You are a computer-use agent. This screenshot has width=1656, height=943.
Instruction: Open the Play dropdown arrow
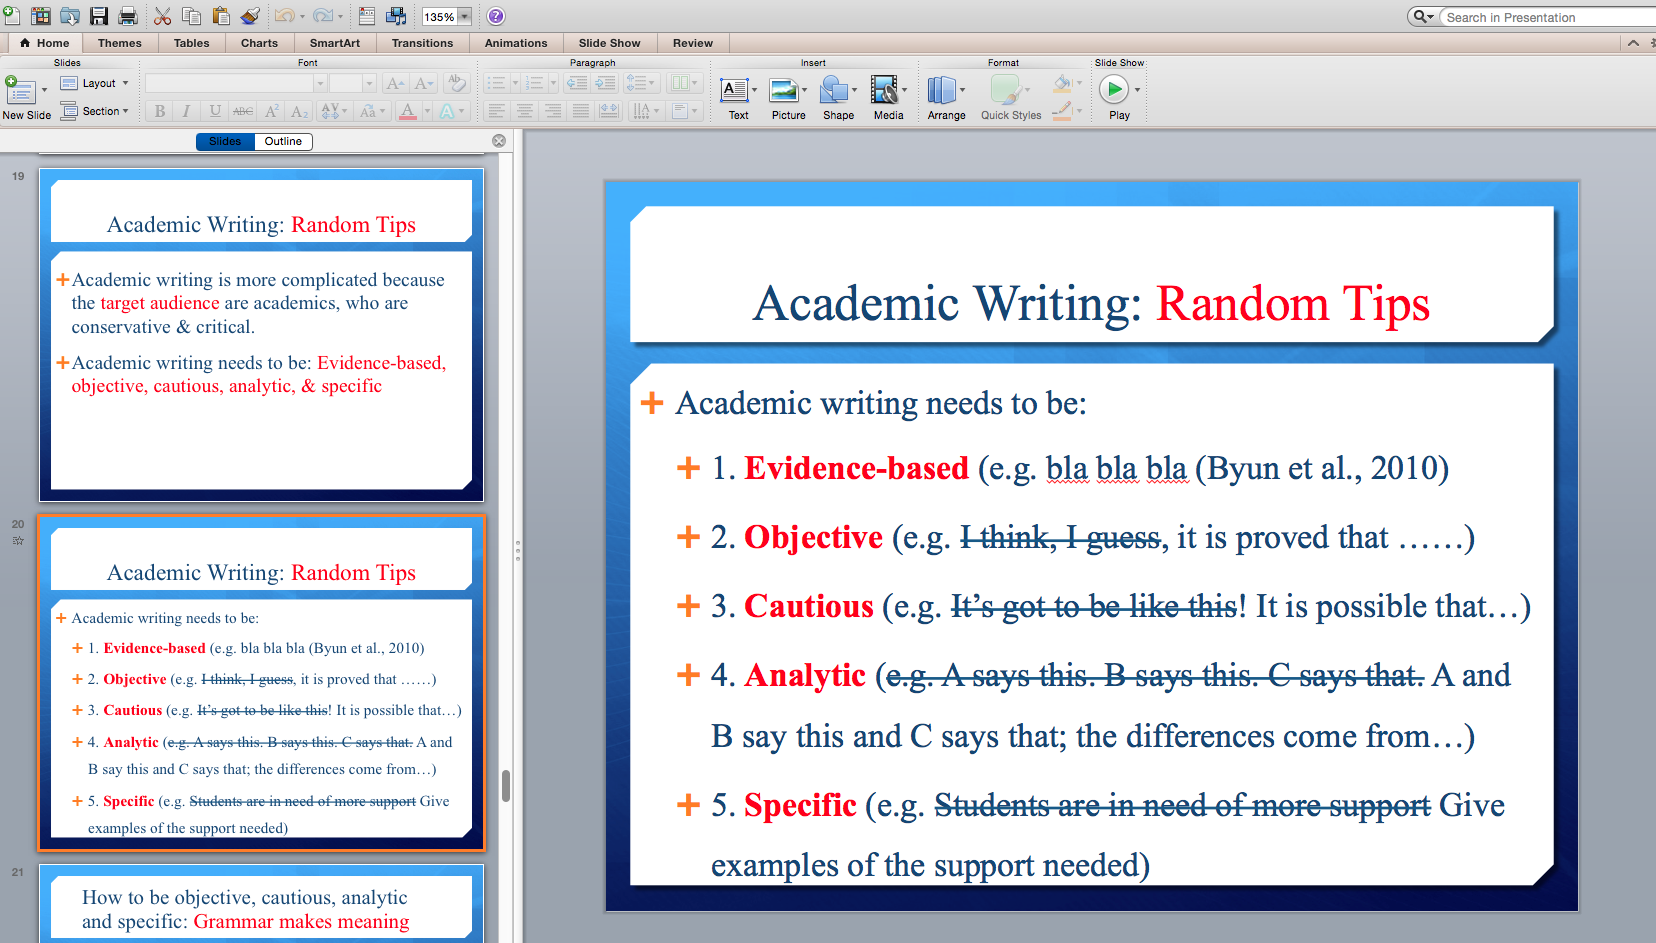pos(1137,90)
